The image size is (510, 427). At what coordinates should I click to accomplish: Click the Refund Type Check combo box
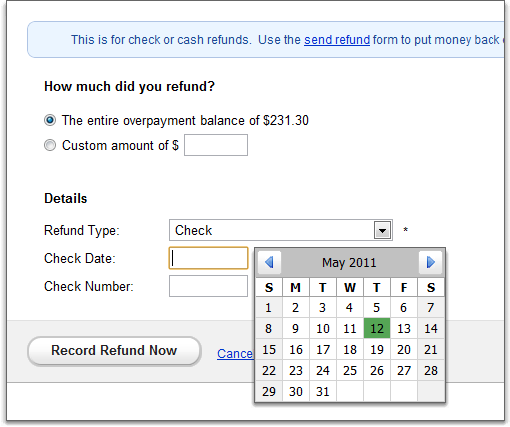click(x=281, y=230)
